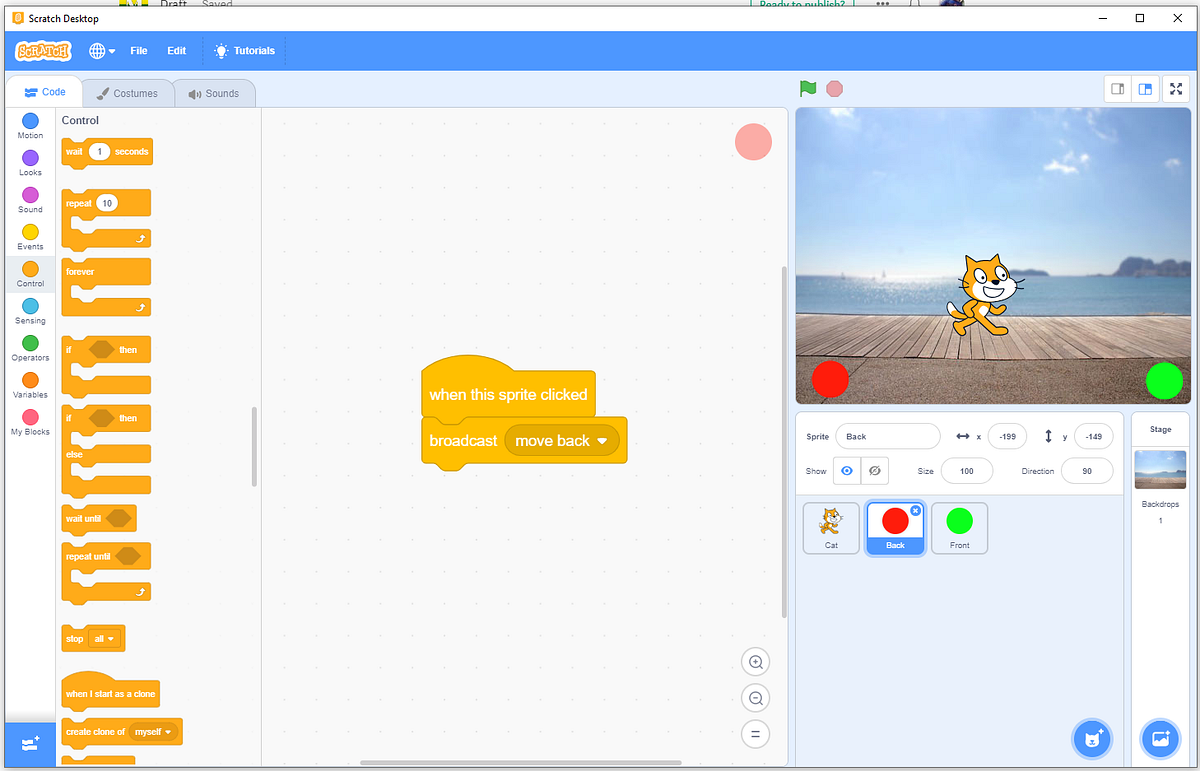The image size is (1200, 771).
Task: Switch to the Costumes tab
Action: click(127, 92)
